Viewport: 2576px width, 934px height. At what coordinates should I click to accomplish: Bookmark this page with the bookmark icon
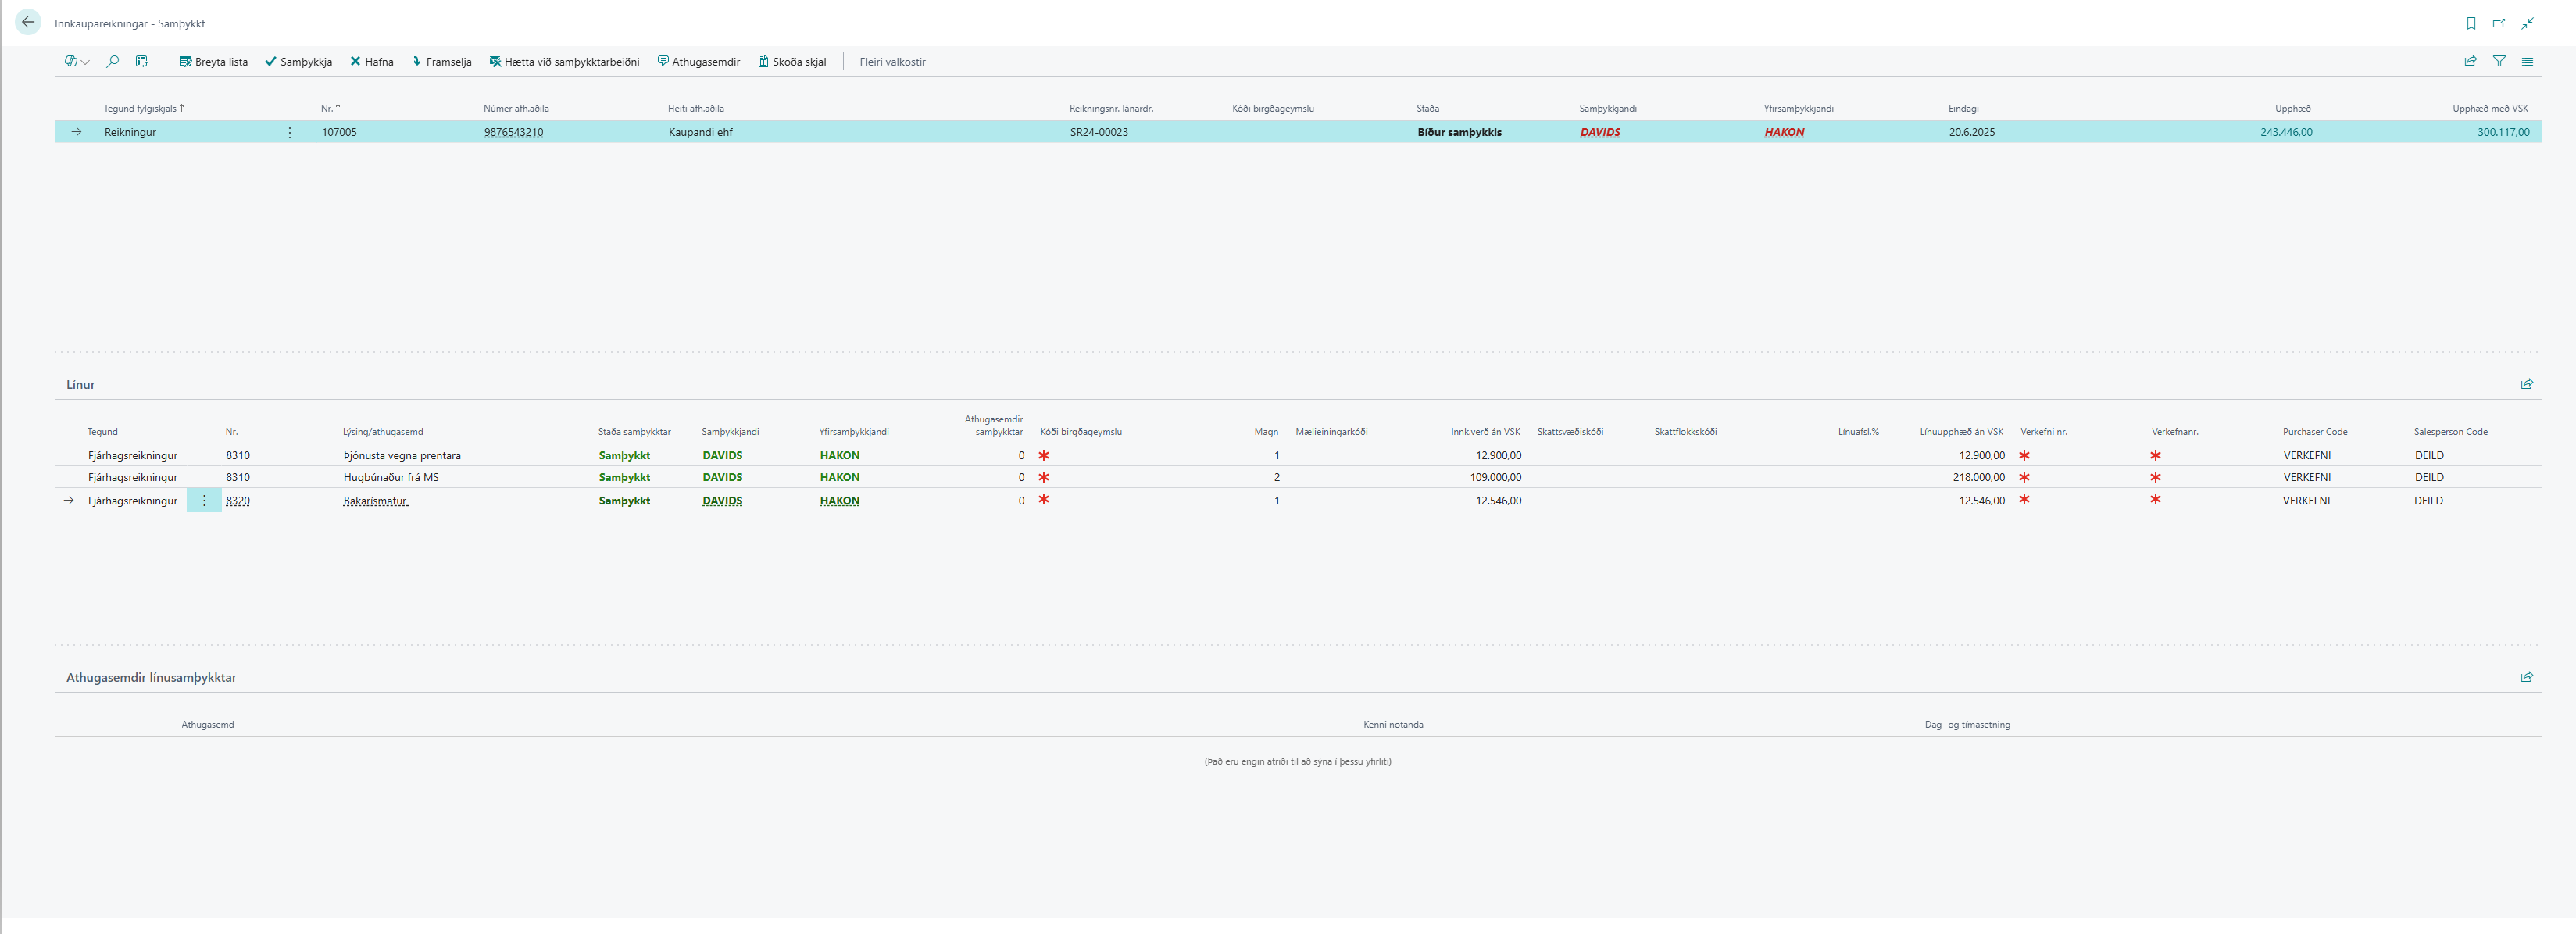[x=2471, y=23]
